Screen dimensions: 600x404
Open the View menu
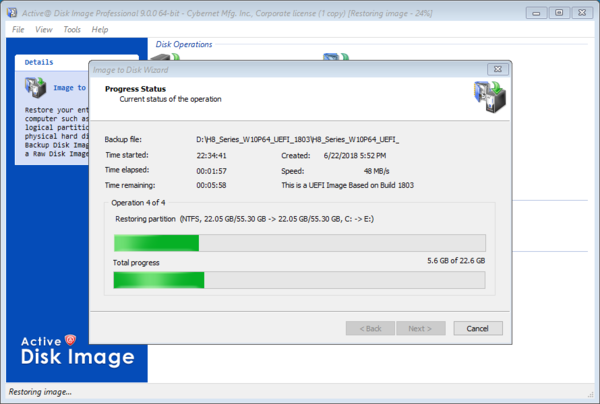(44, 30)
